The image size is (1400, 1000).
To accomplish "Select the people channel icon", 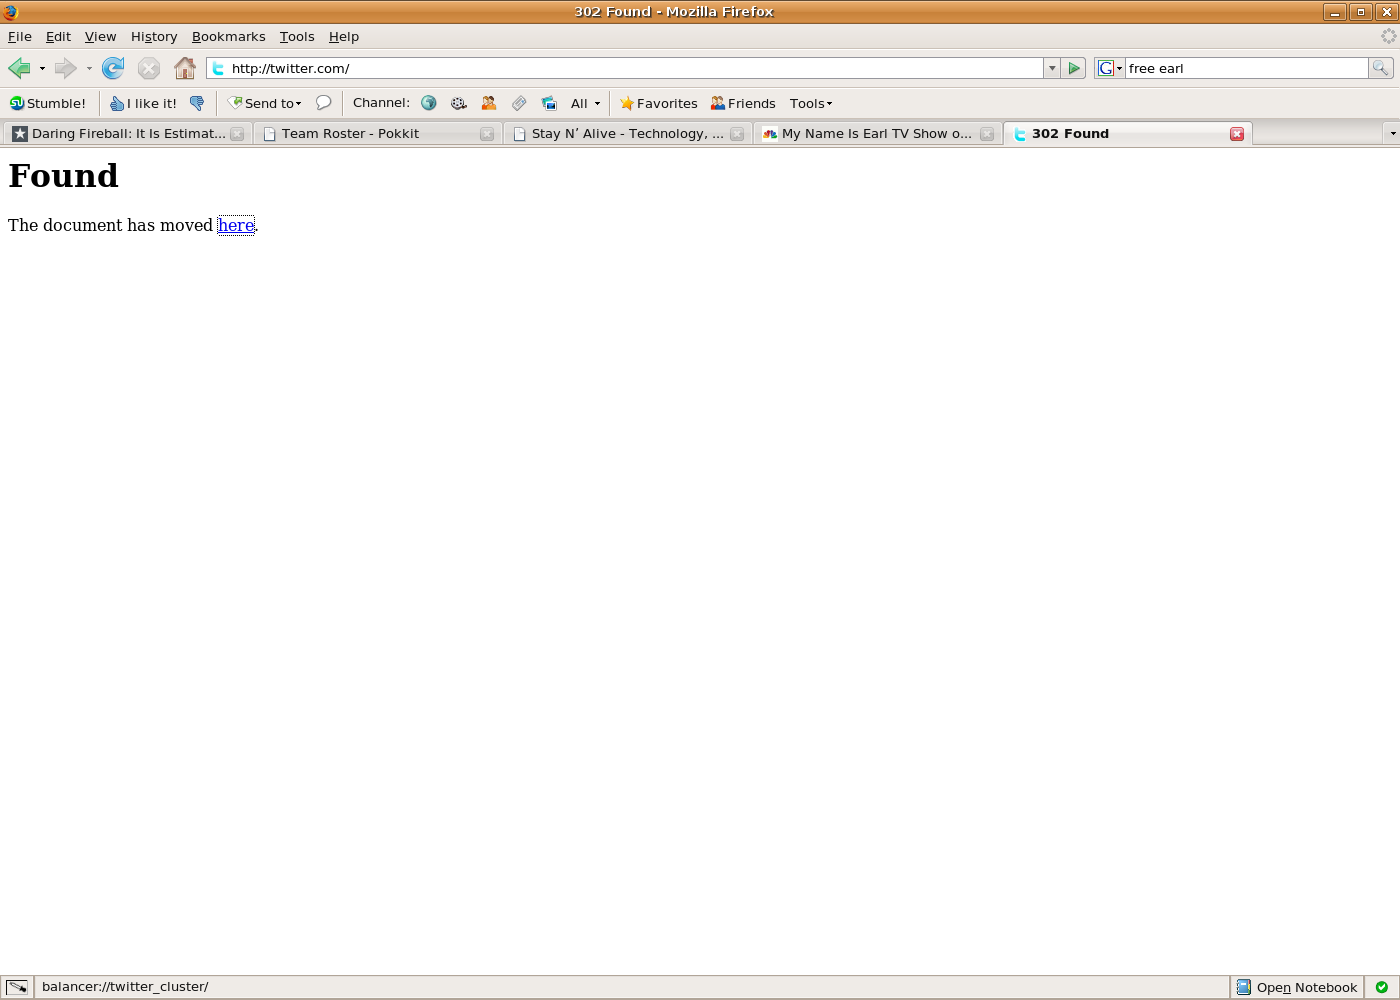I will [489, 103].
